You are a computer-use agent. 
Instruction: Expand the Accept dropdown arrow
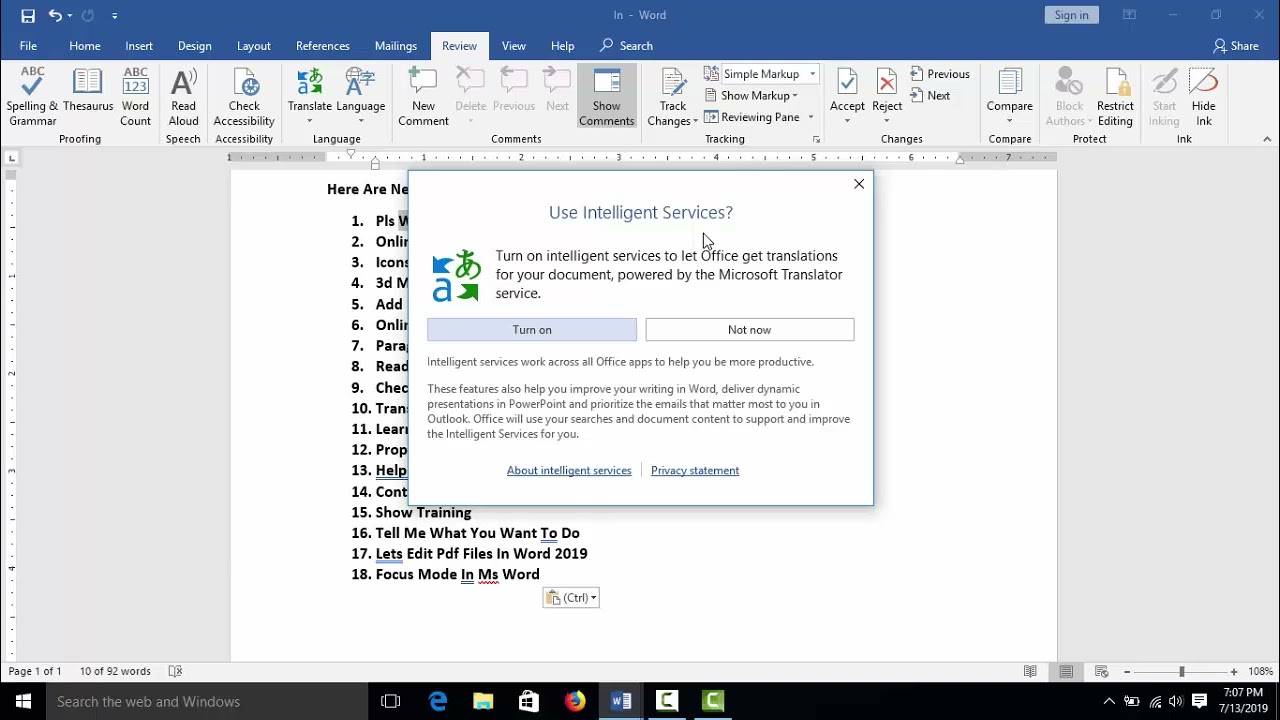pyautogui.click(x=847, y=121)
